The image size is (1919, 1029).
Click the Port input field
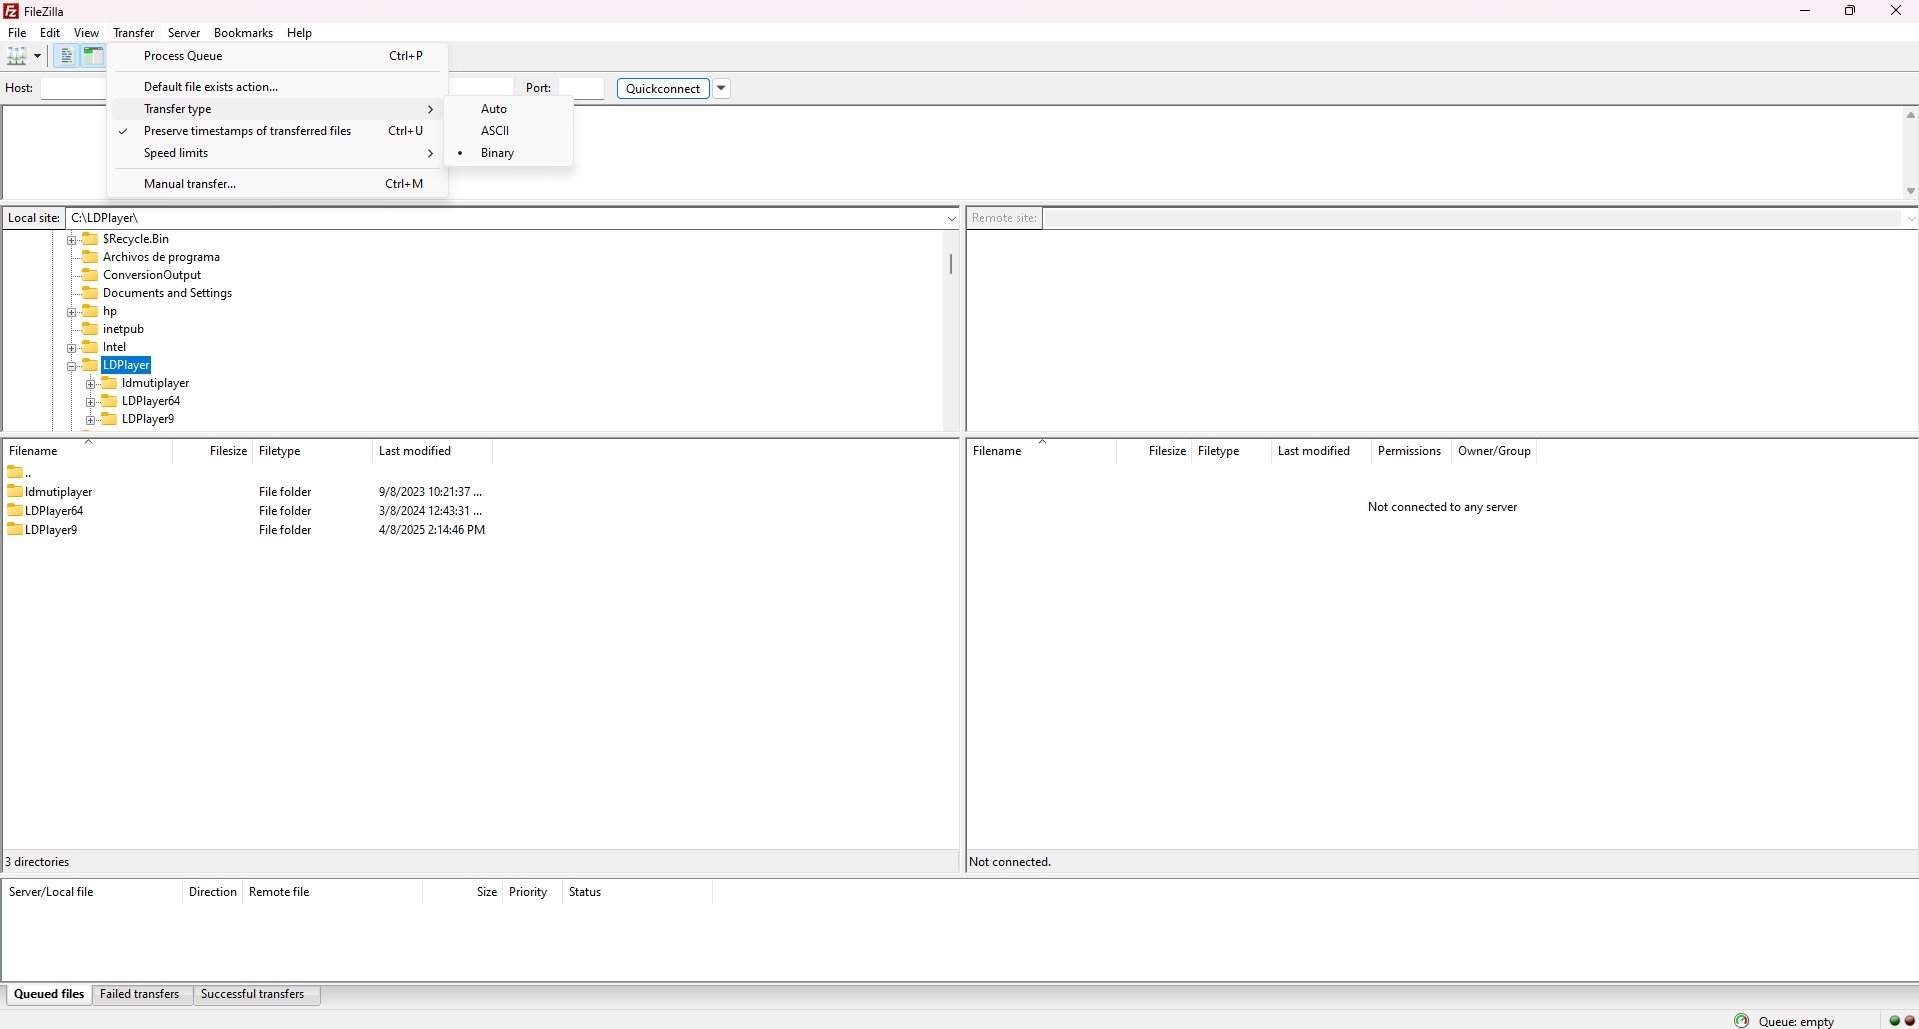pos(581,88)
